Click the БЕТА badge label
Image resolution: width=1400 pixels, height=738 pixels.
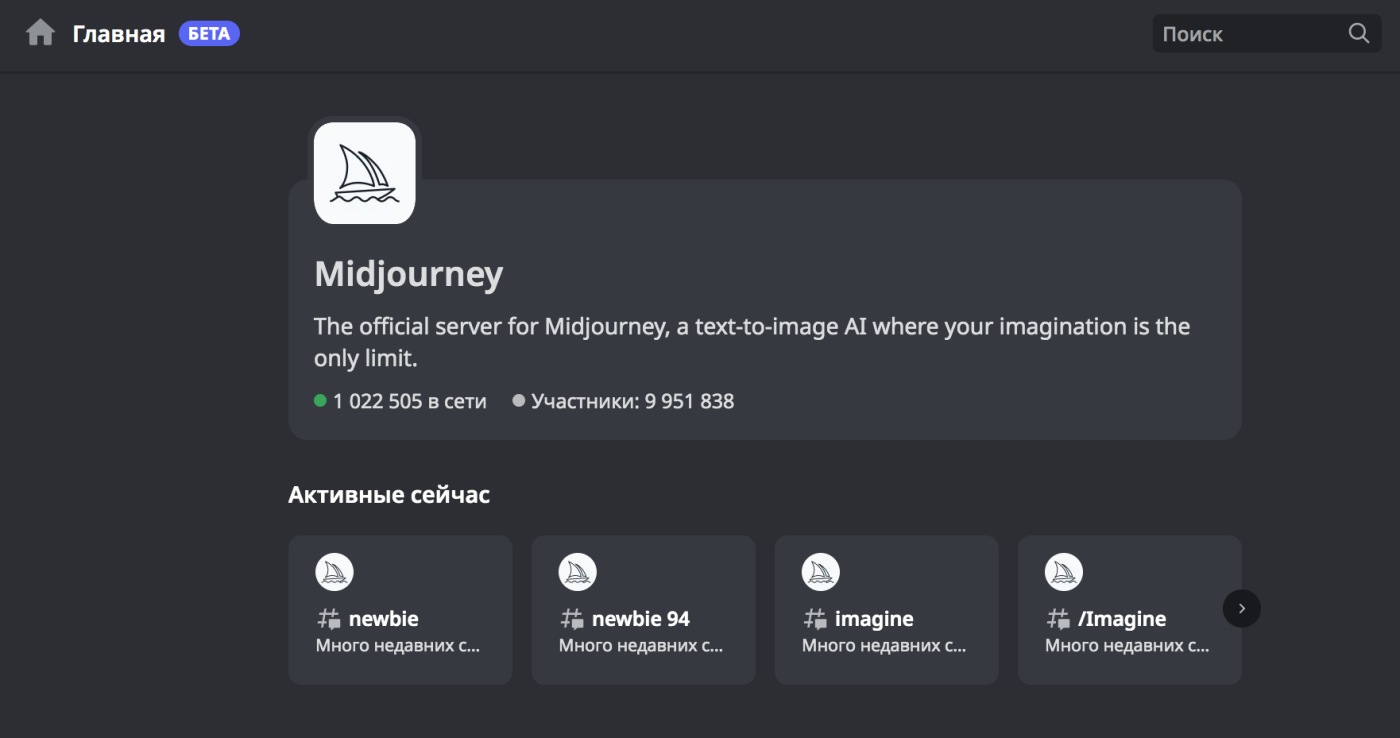pos(208,32)
